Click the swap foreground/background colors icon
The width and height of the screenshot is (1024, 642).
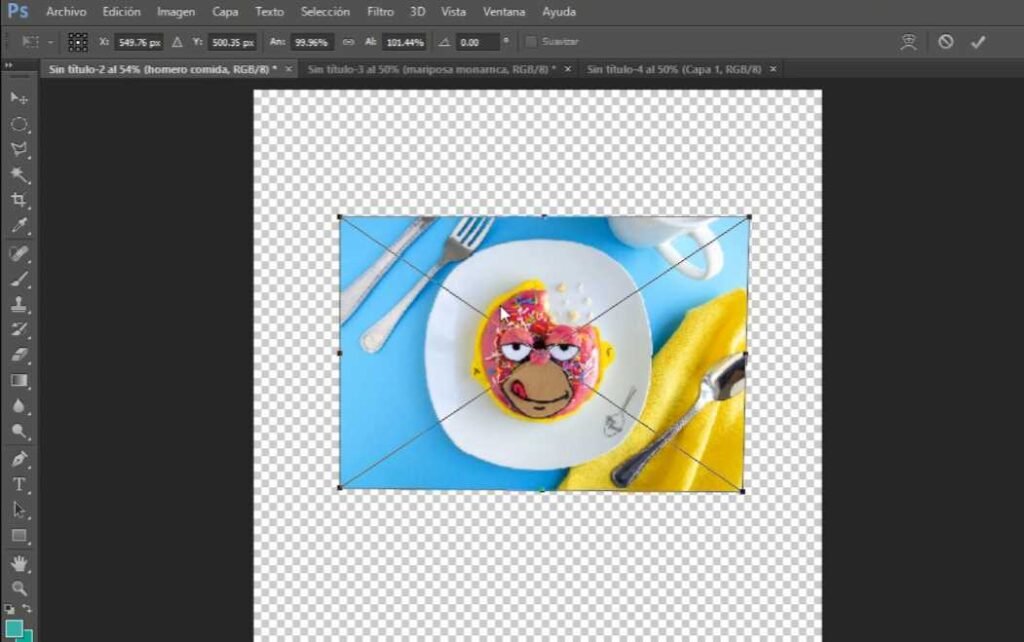(27, 608)
